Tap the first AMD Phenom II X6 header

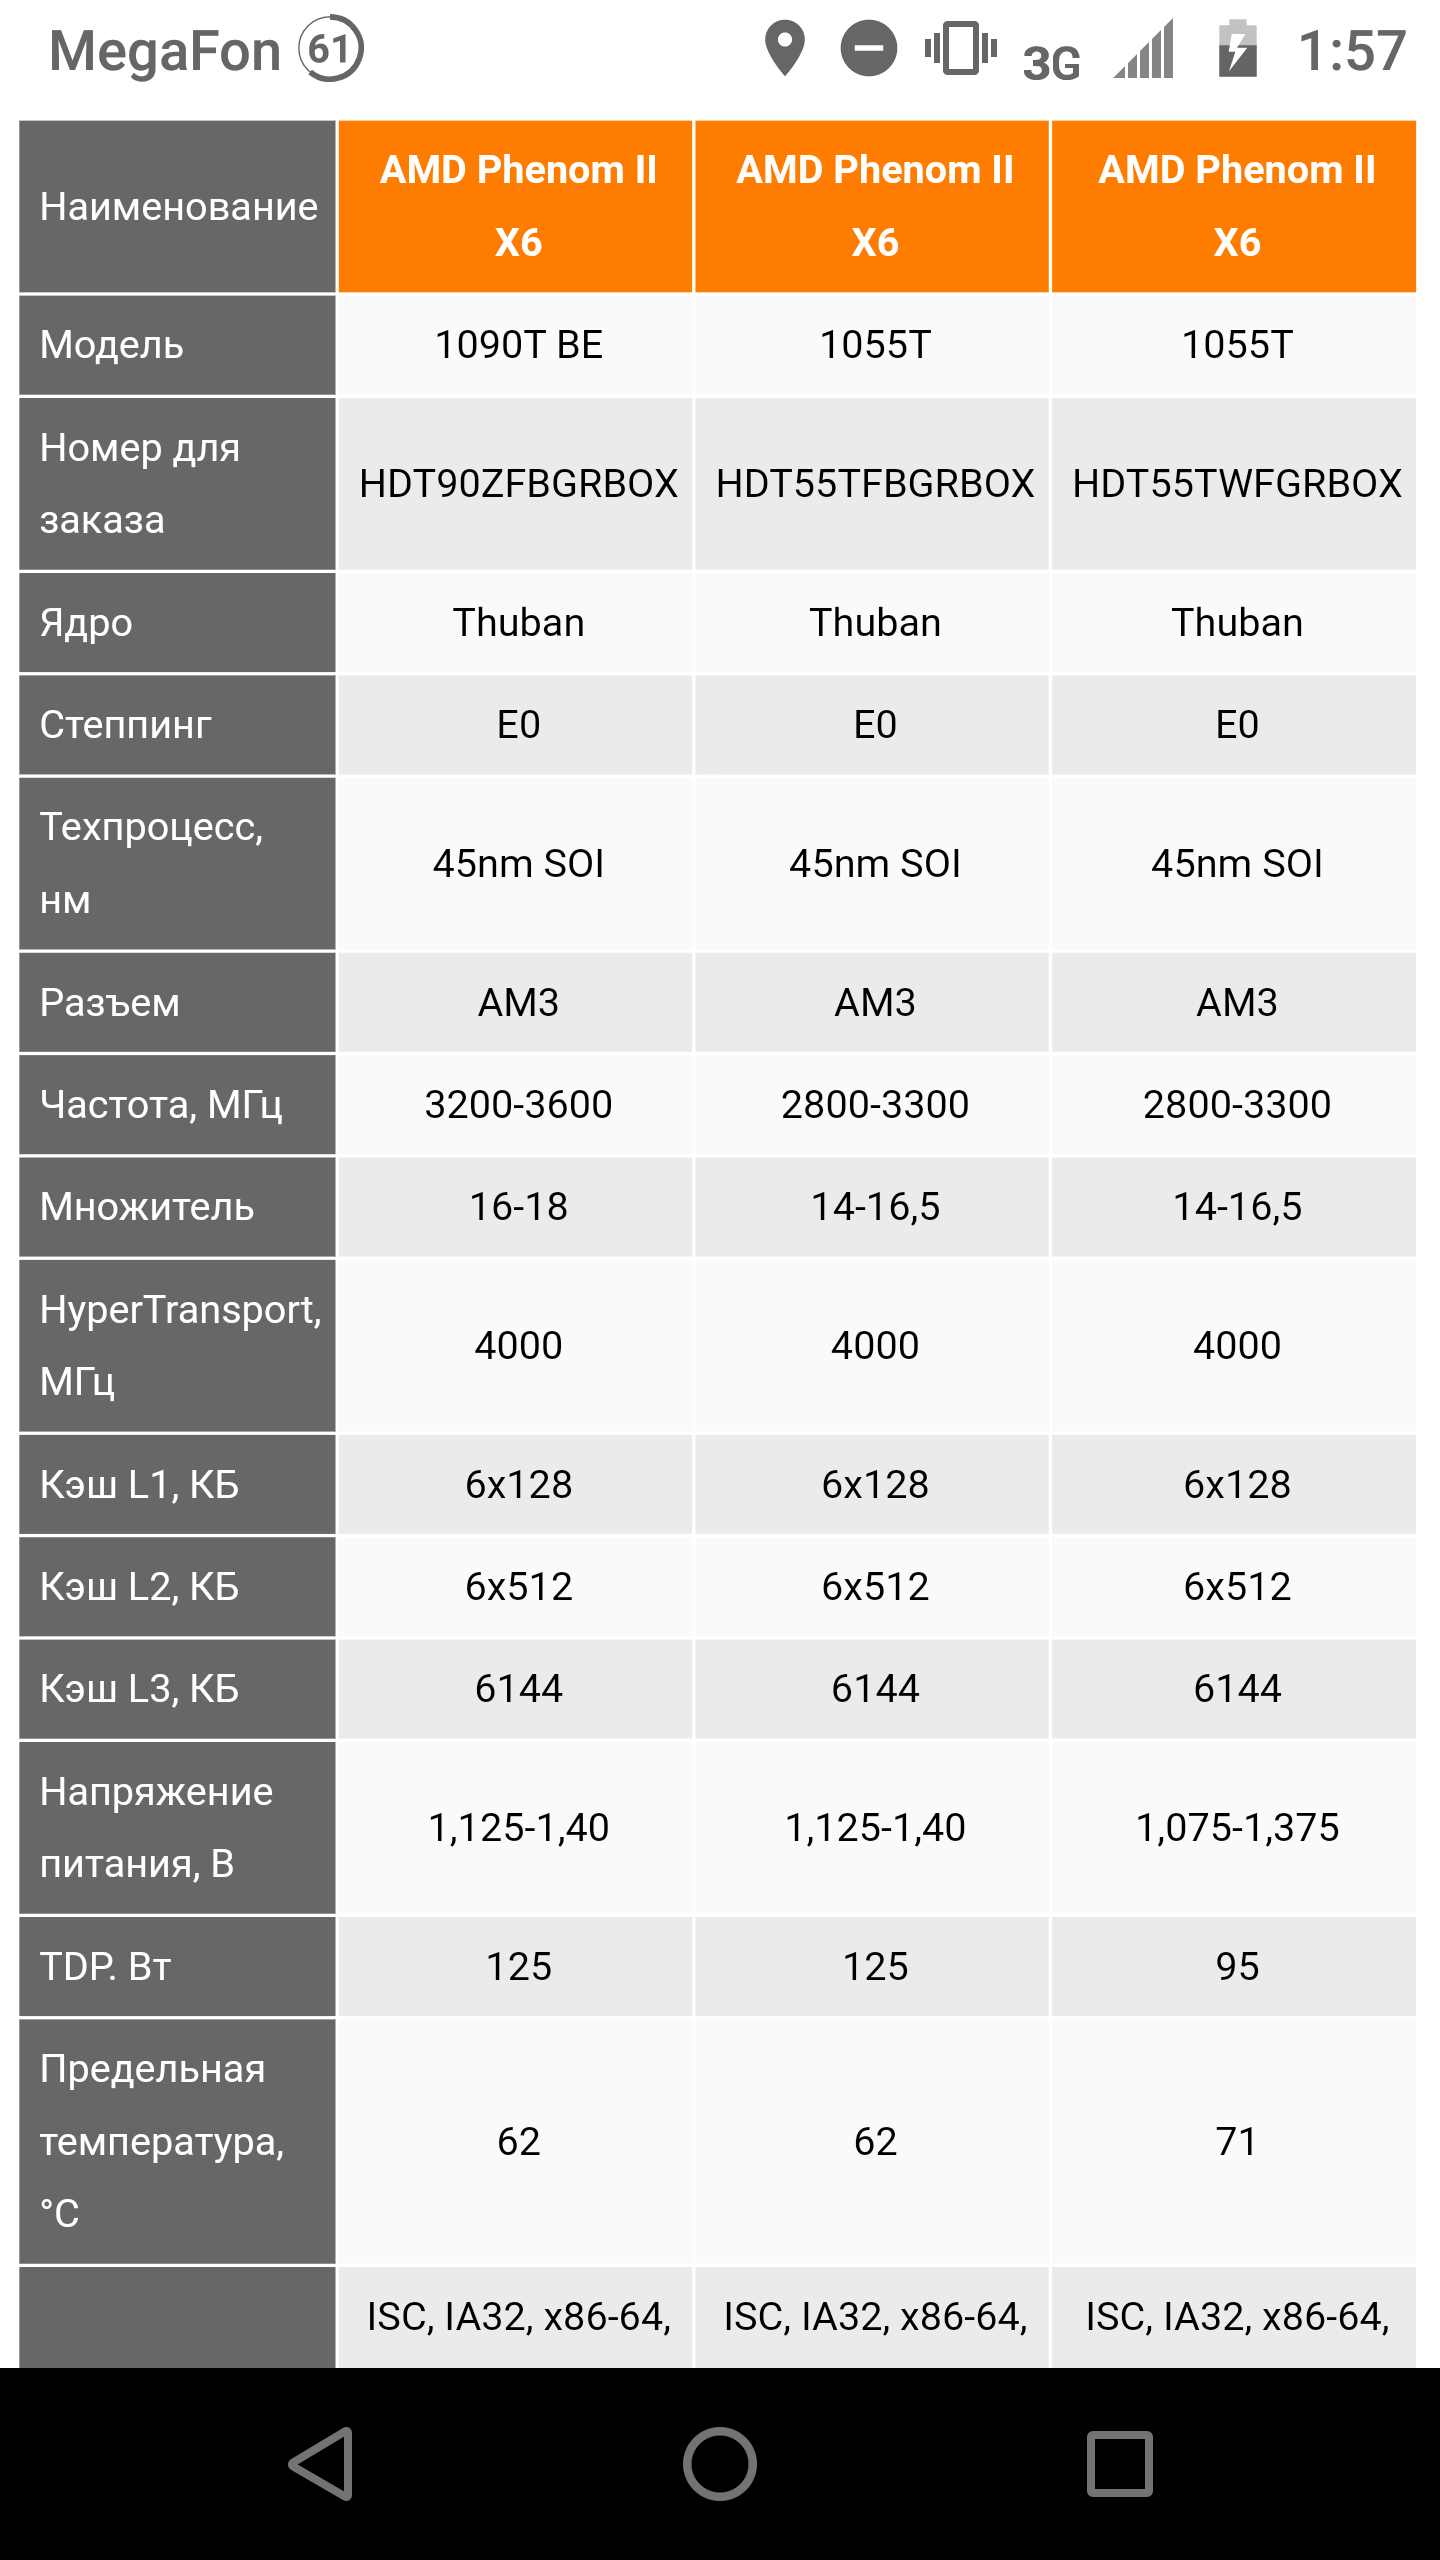click(517, 206)
